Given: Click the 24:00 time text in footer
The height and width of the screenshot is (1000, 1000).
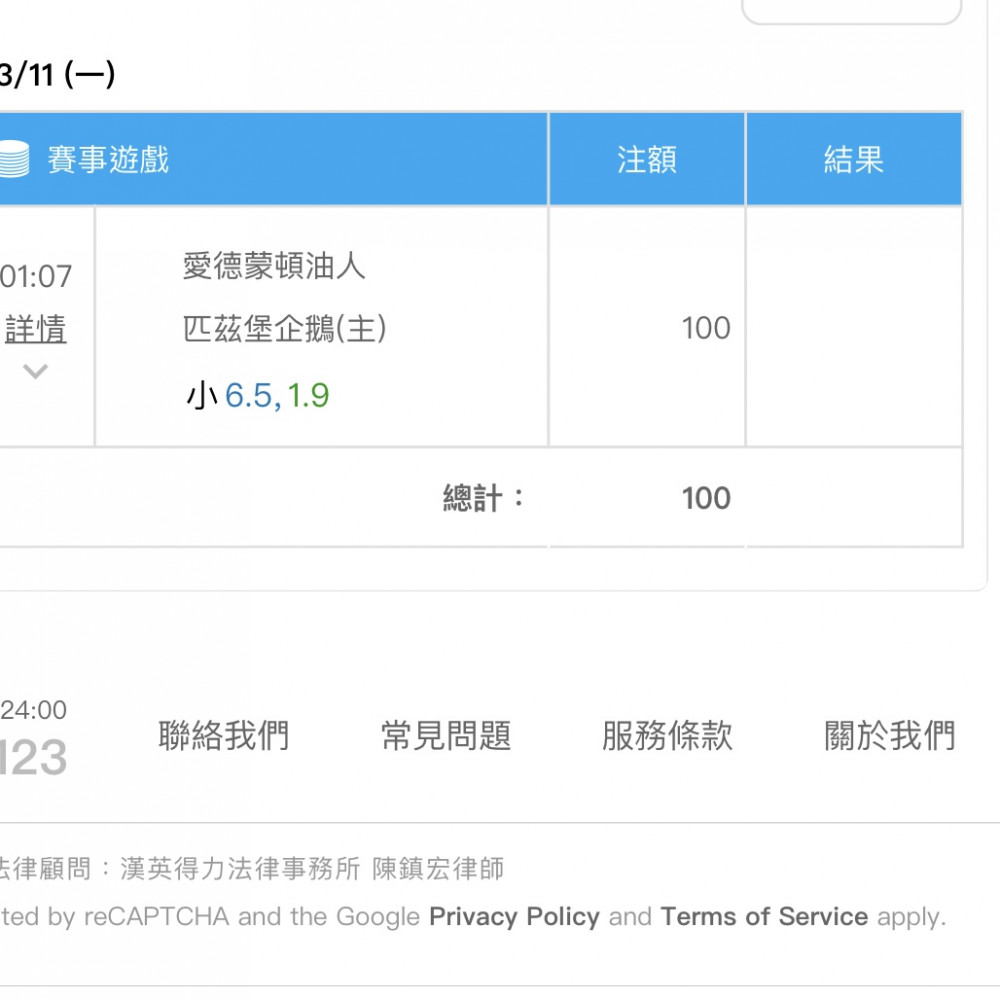Looking at the screenshot, I should click(x=33, y=710).
